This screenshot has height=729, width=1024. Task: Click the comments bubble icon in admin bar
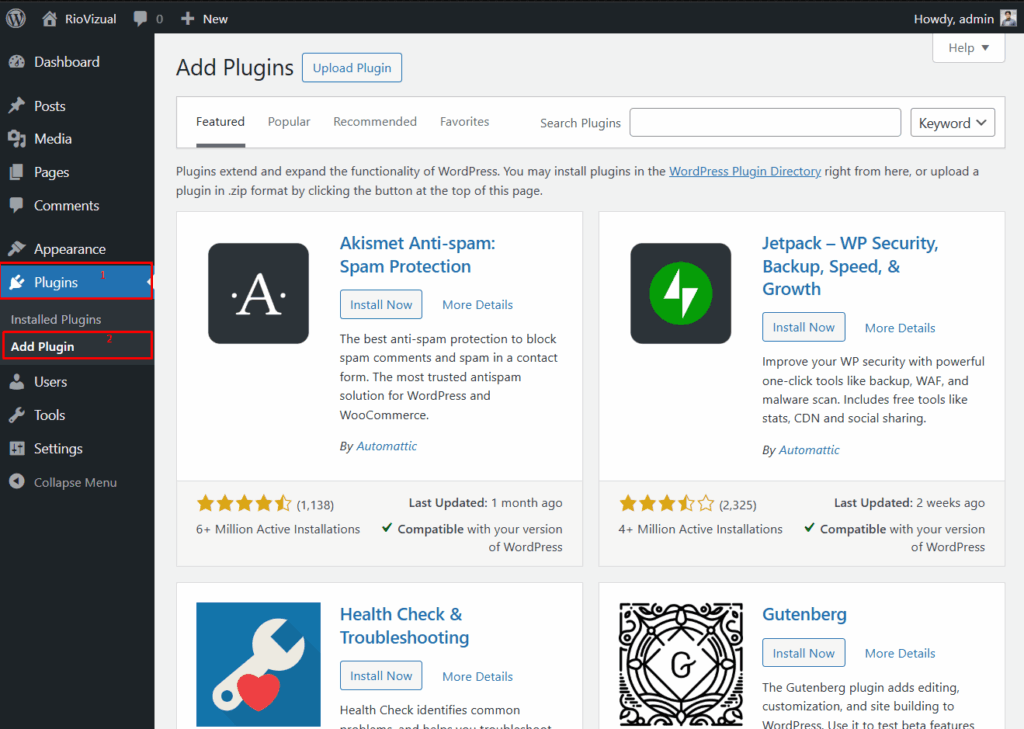[x=138, y=18]
